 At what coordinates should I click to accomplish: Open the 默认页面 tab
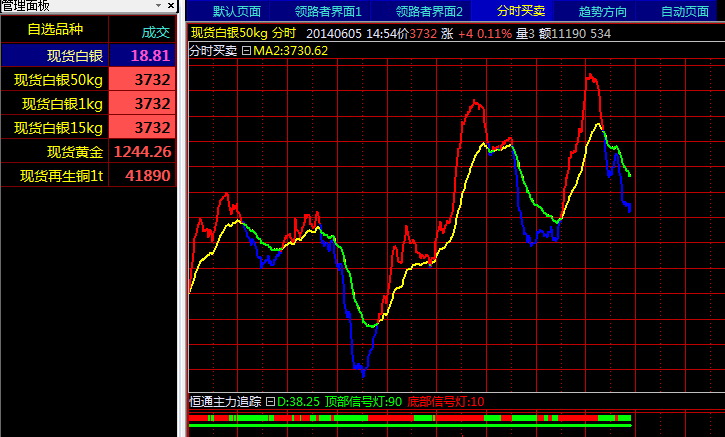click(x=237, y=11)
